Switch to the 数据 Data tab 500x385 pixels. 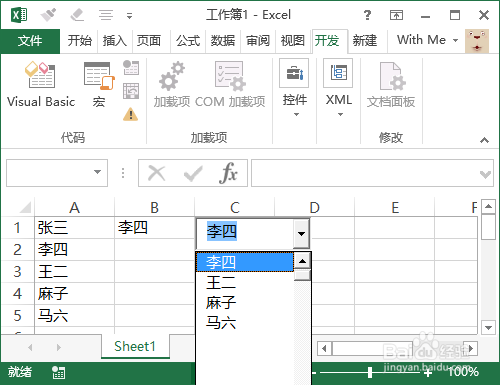coord(223,41)
